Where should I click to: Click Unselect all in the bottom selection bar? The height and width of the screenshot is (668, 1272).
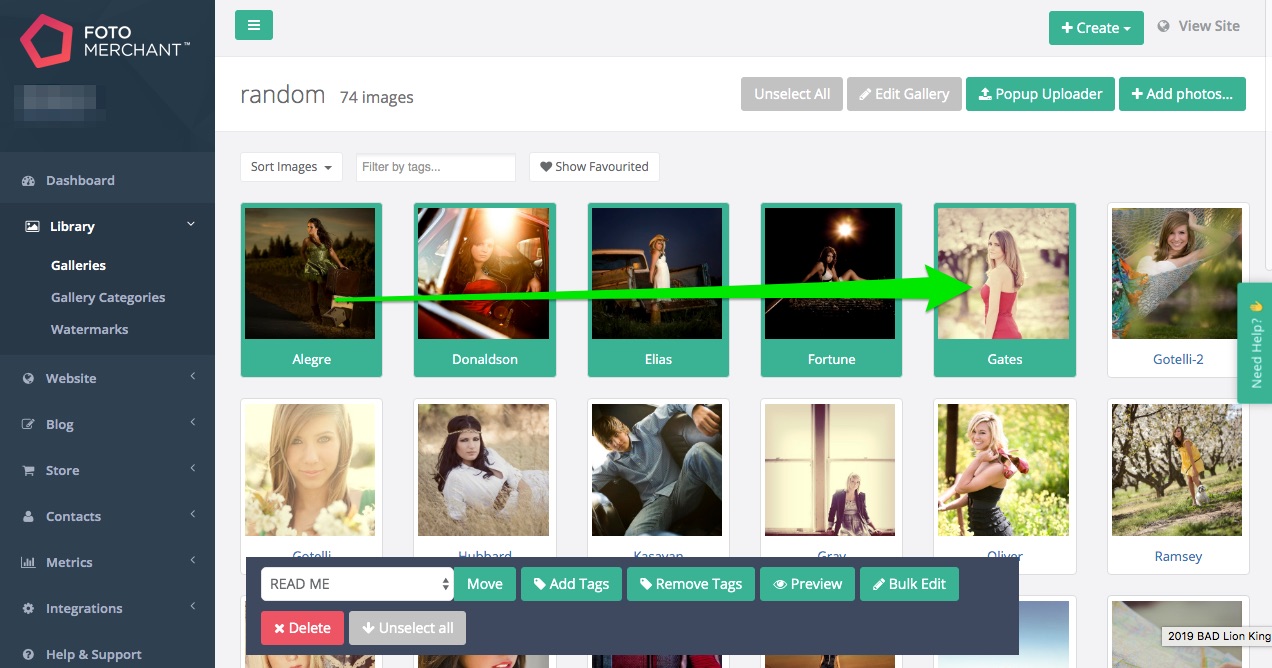[x=407, y=628]
